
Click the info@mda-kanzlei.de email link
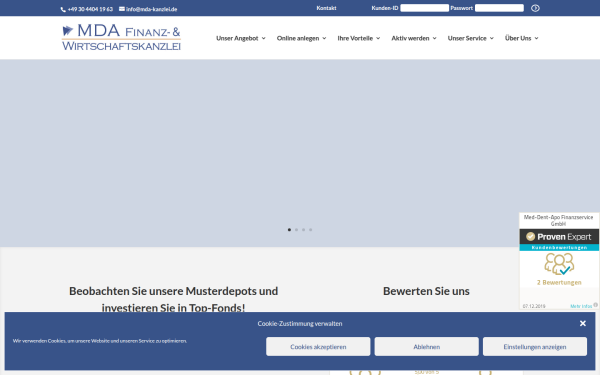[152, 9]
